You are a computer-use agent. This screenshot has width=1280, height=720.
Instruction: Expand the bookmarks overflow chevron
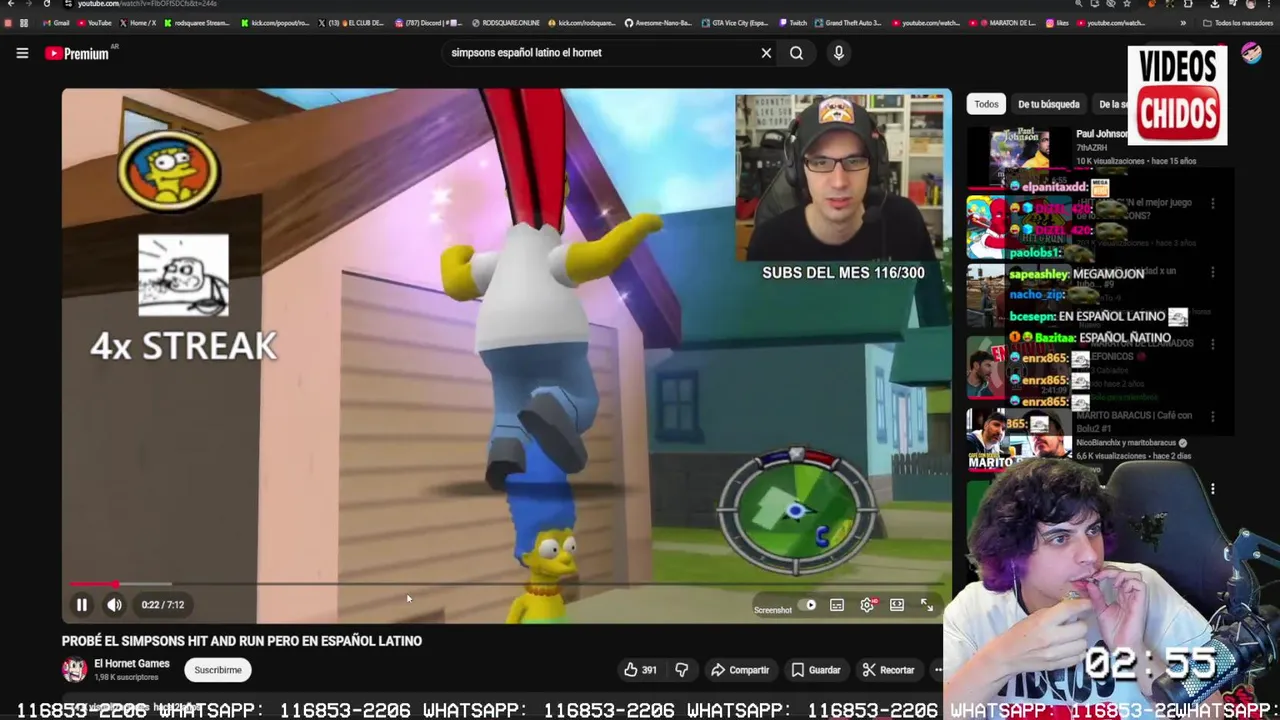(1183, 23)
